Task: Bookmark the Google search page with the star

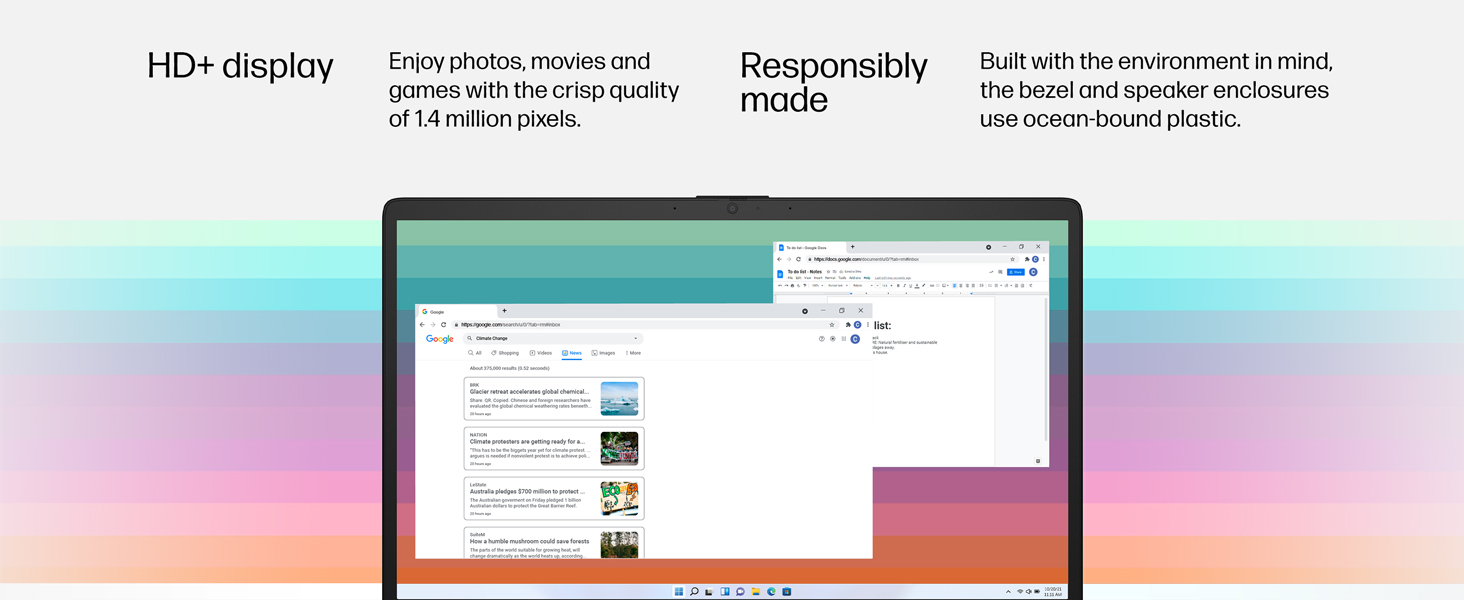Action: (832, 325)
